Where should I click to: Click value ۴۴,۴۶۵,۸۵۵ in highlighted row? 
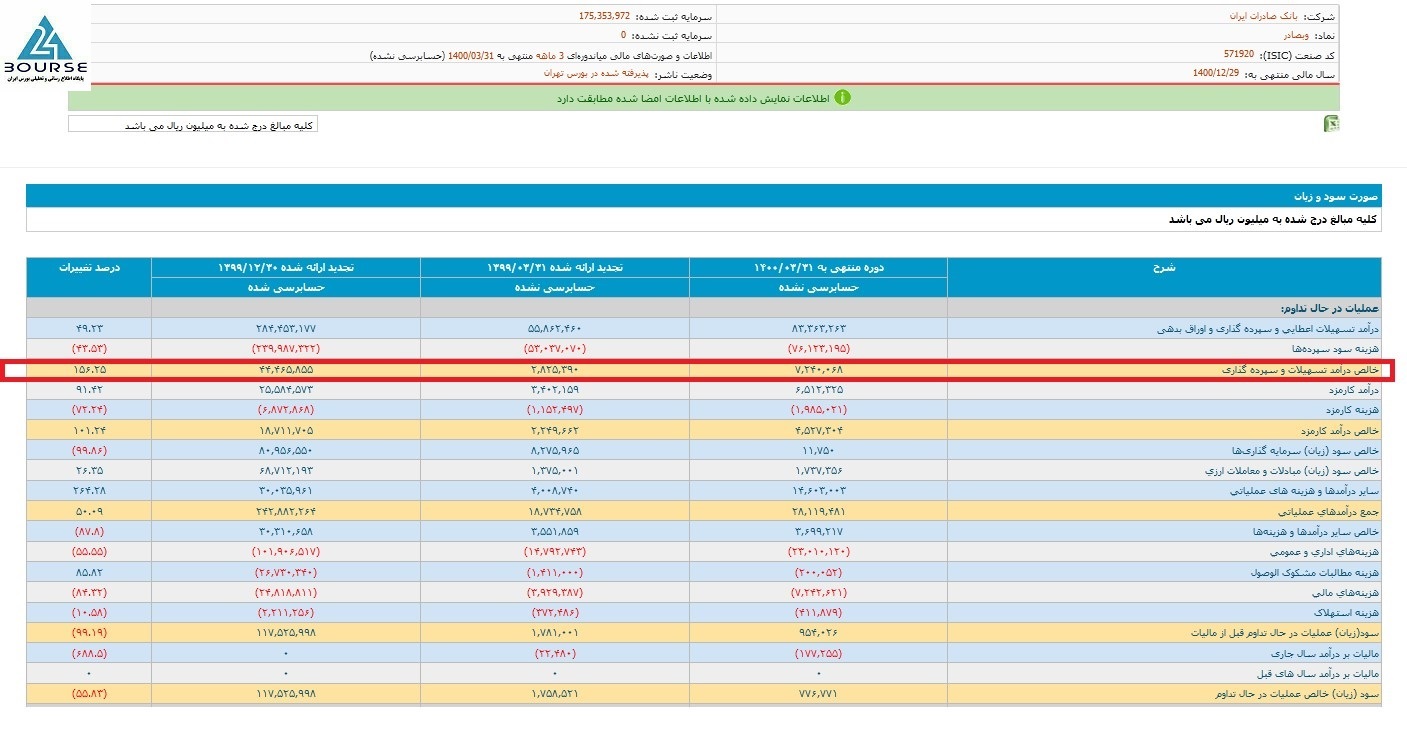(x=286, y=370)
